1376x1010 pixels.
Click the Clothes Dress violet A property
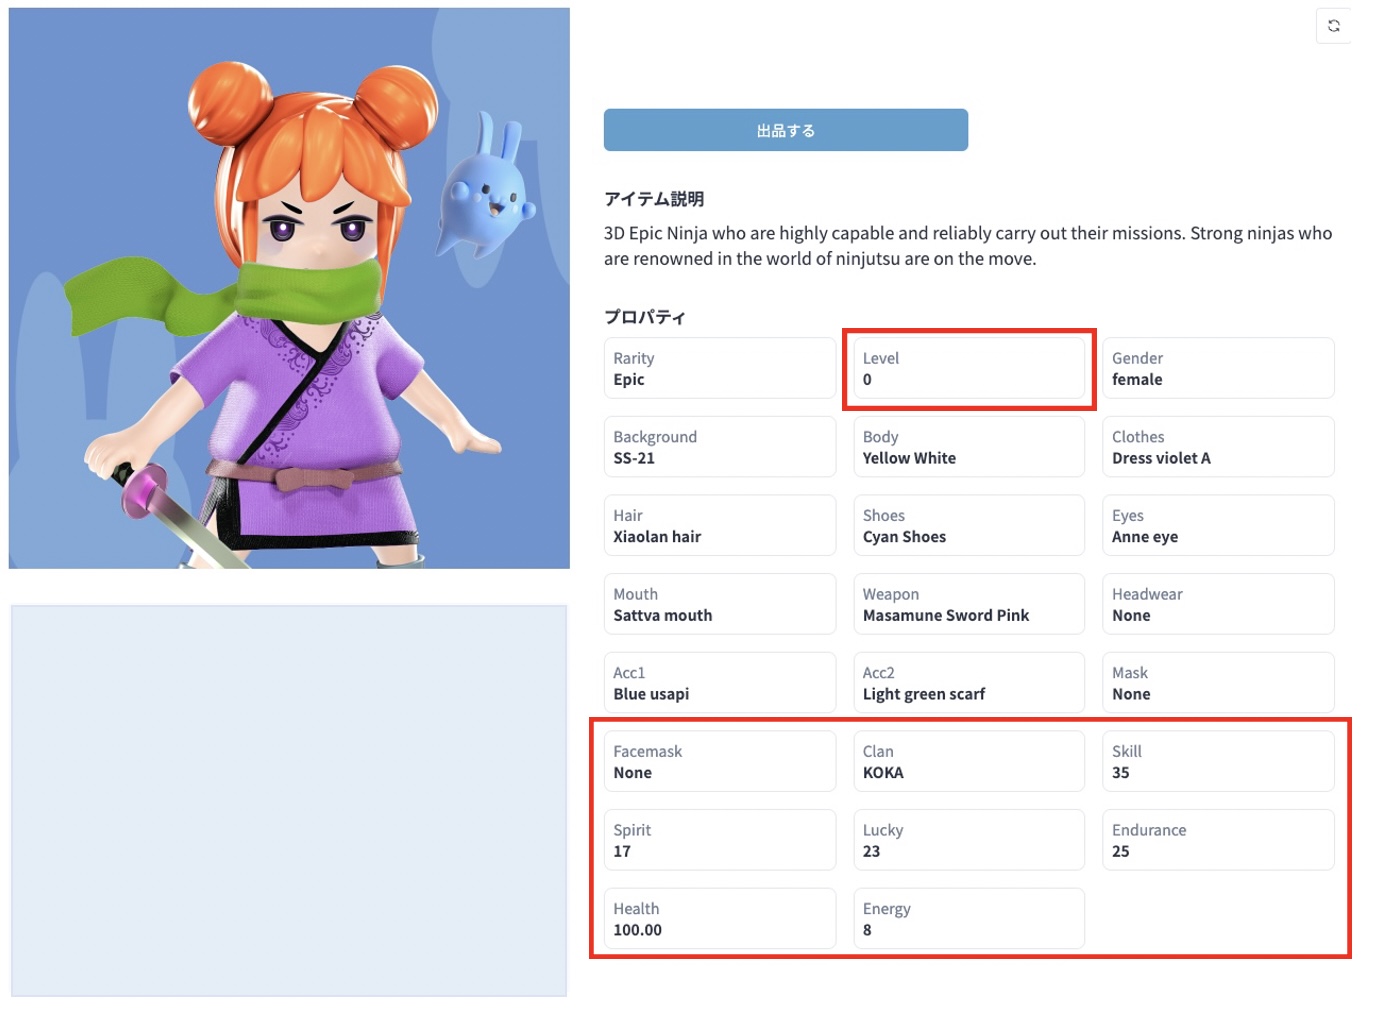tap(1218, 447)
